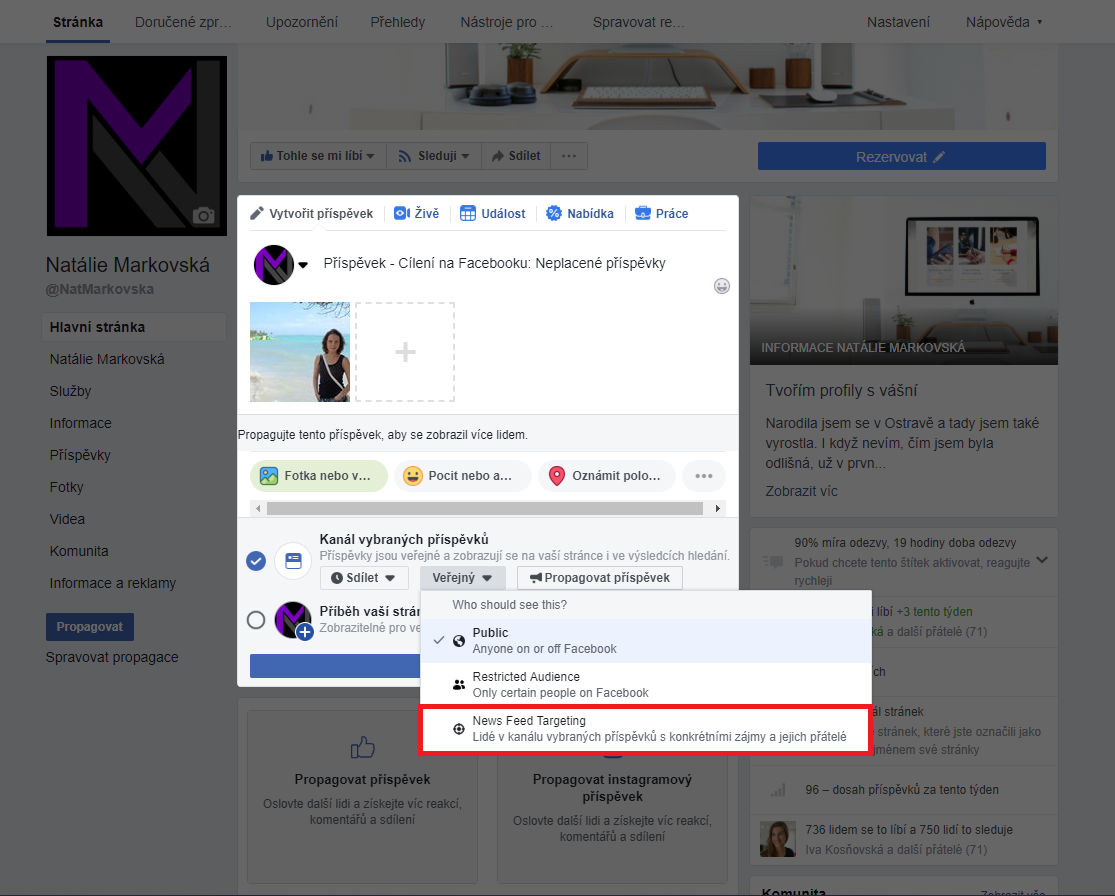Click the target icon for News Feed Targeting
Image resolution: width=1115 pixels, height=896 pixels.
coord(459,729)
